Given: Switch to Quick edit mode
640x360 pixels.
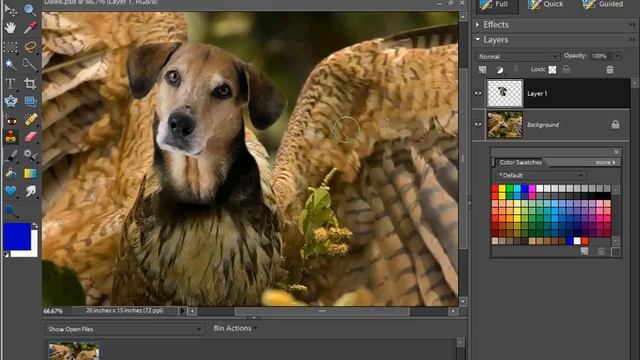Looking at the screenshot, I should click(x=545, y=4).
